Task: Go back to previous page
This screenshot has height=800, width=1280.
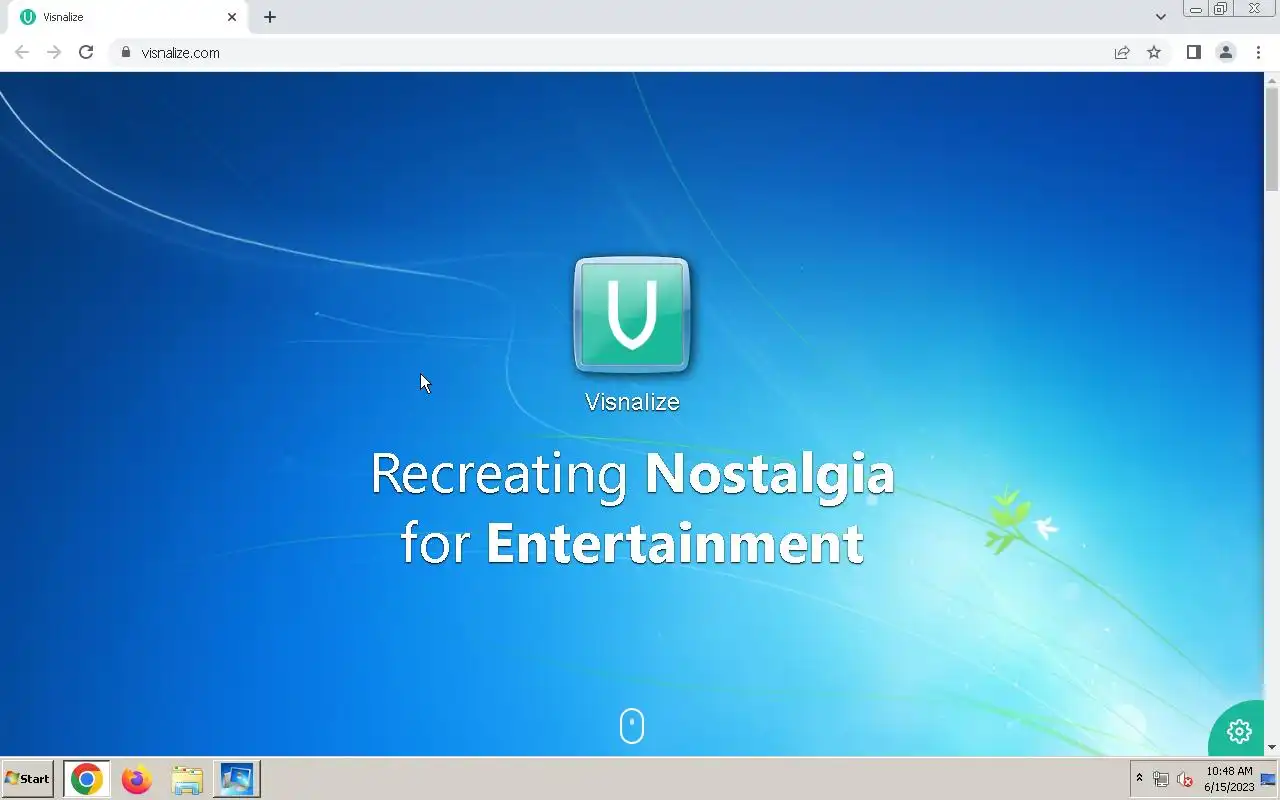Action: tap(22, 52)
